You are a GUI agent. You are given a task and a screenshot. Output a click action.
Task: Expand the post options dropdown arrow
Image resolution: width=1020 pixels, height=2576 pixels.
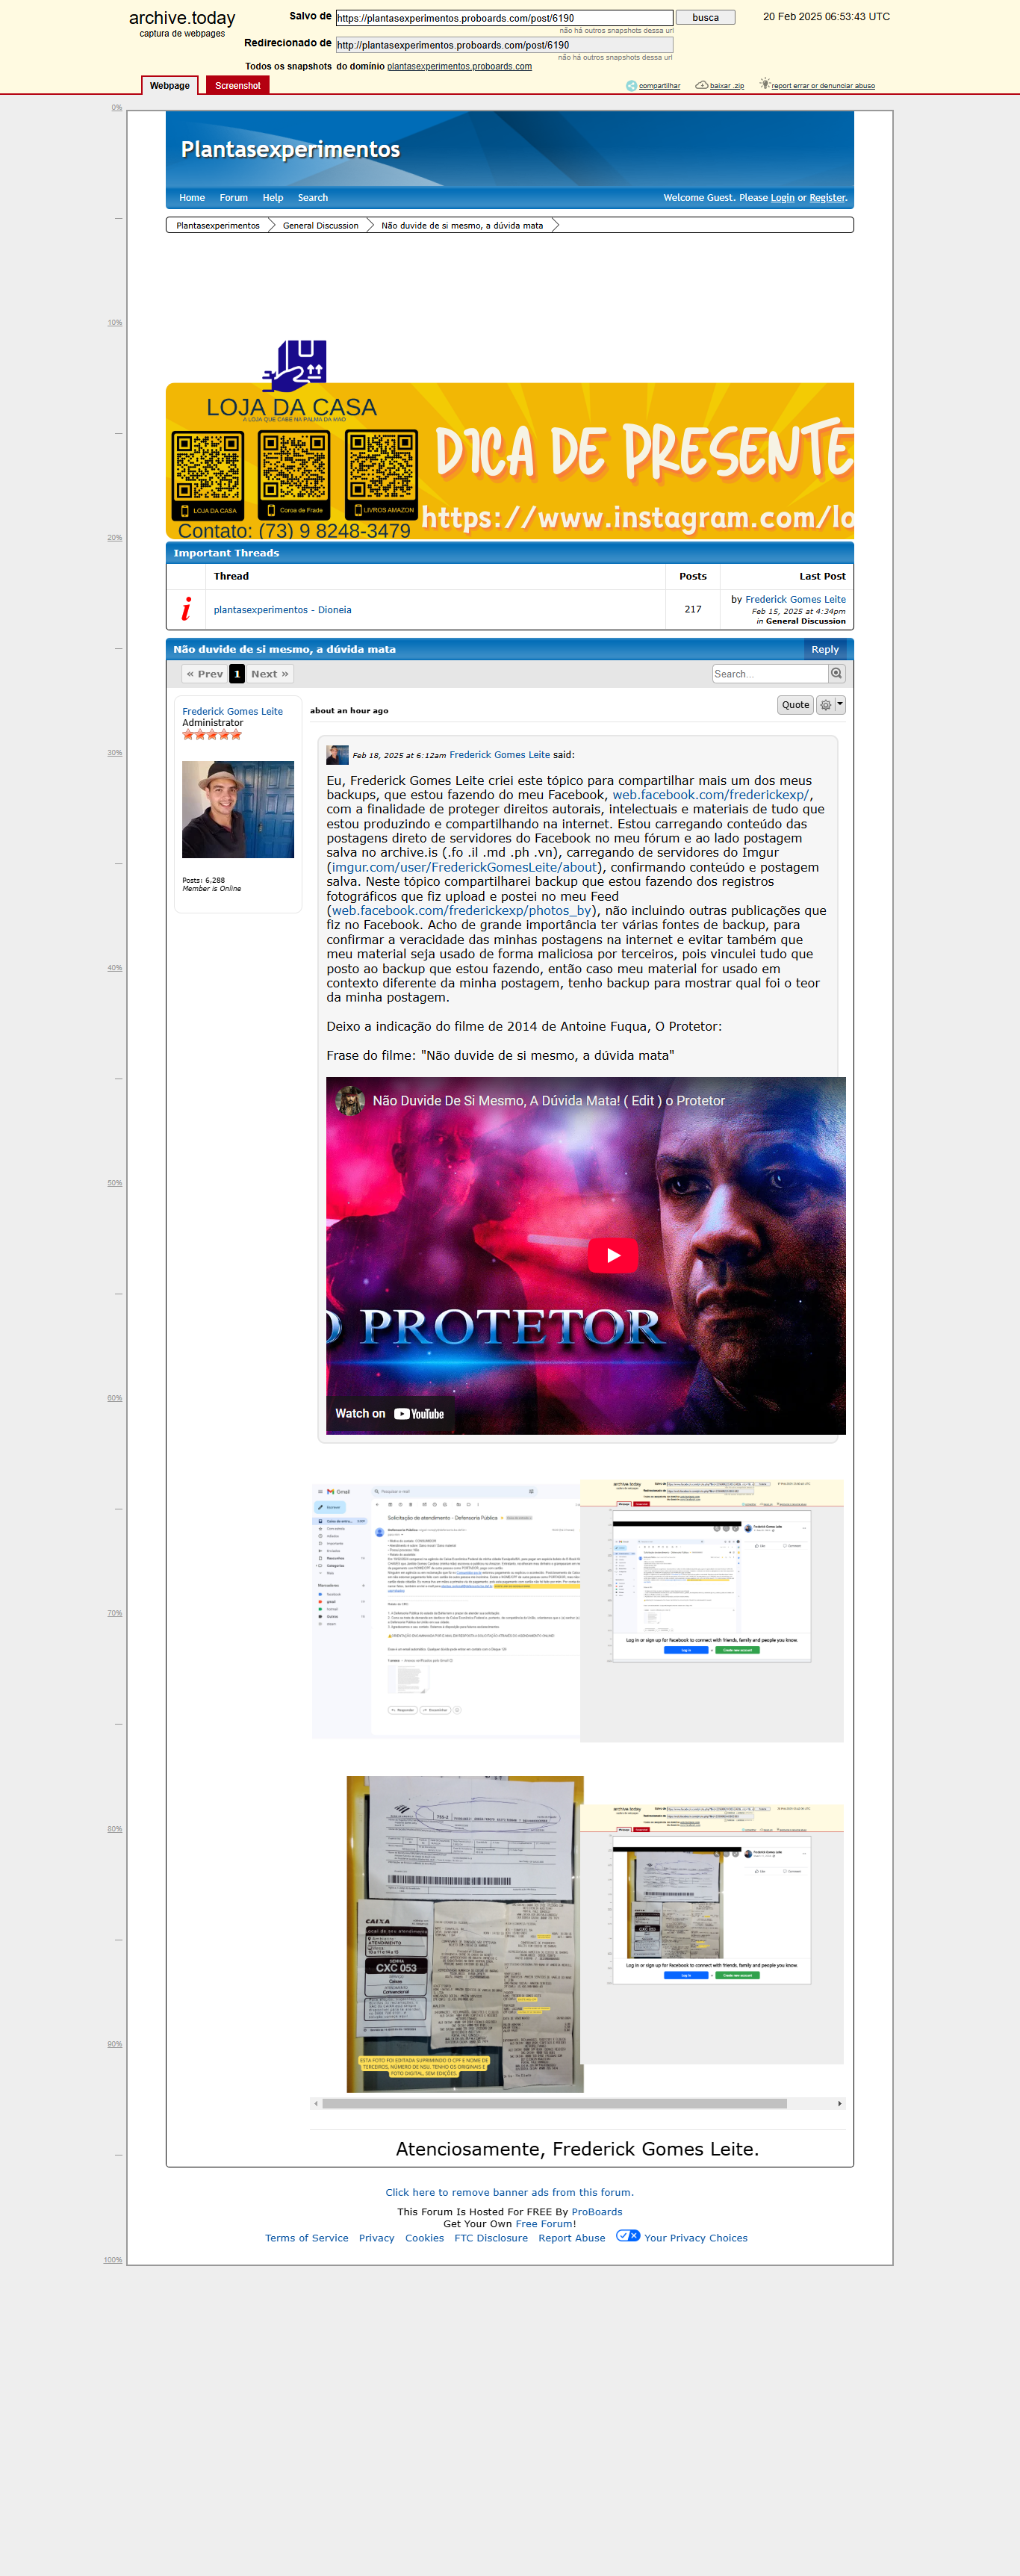pyautogui.click(x=840, y=705)
